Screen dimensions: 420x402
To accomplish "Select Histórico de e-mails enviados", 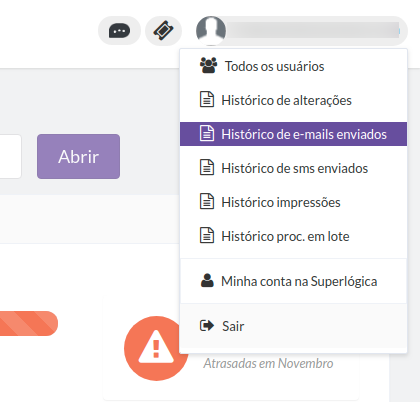I will pyautogui.click(x=293, y=134).
